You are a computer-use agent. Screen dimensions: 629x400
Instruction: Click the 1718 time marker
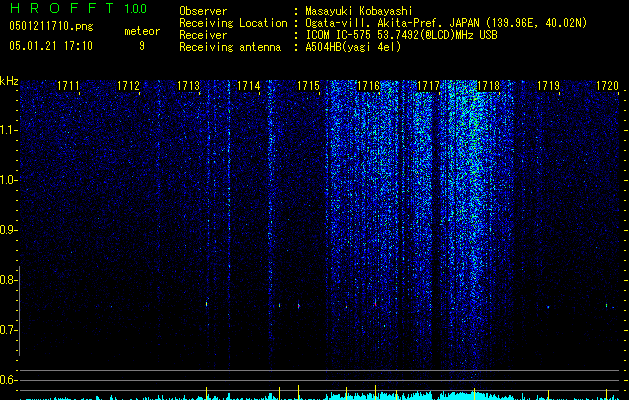489,86
